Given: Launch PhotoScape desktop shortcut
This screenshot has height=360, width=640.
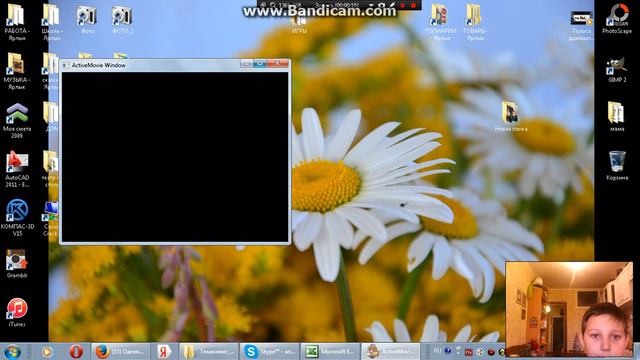Looking at the screenshot, I should (x=617, y=19).
